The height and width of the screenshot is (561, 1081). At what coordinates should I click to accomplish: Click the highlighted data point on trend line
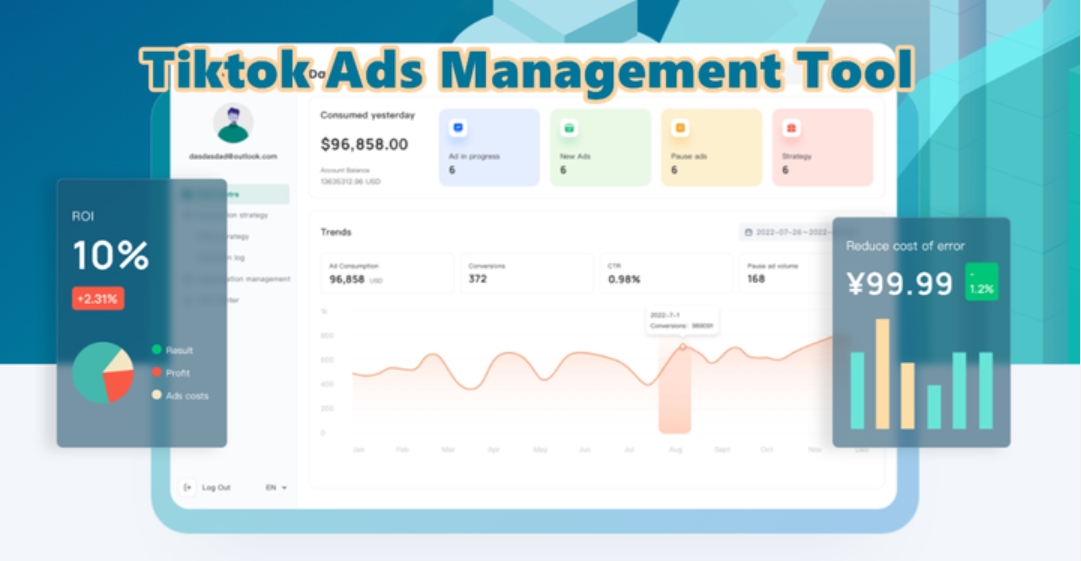tap(683, 347)
